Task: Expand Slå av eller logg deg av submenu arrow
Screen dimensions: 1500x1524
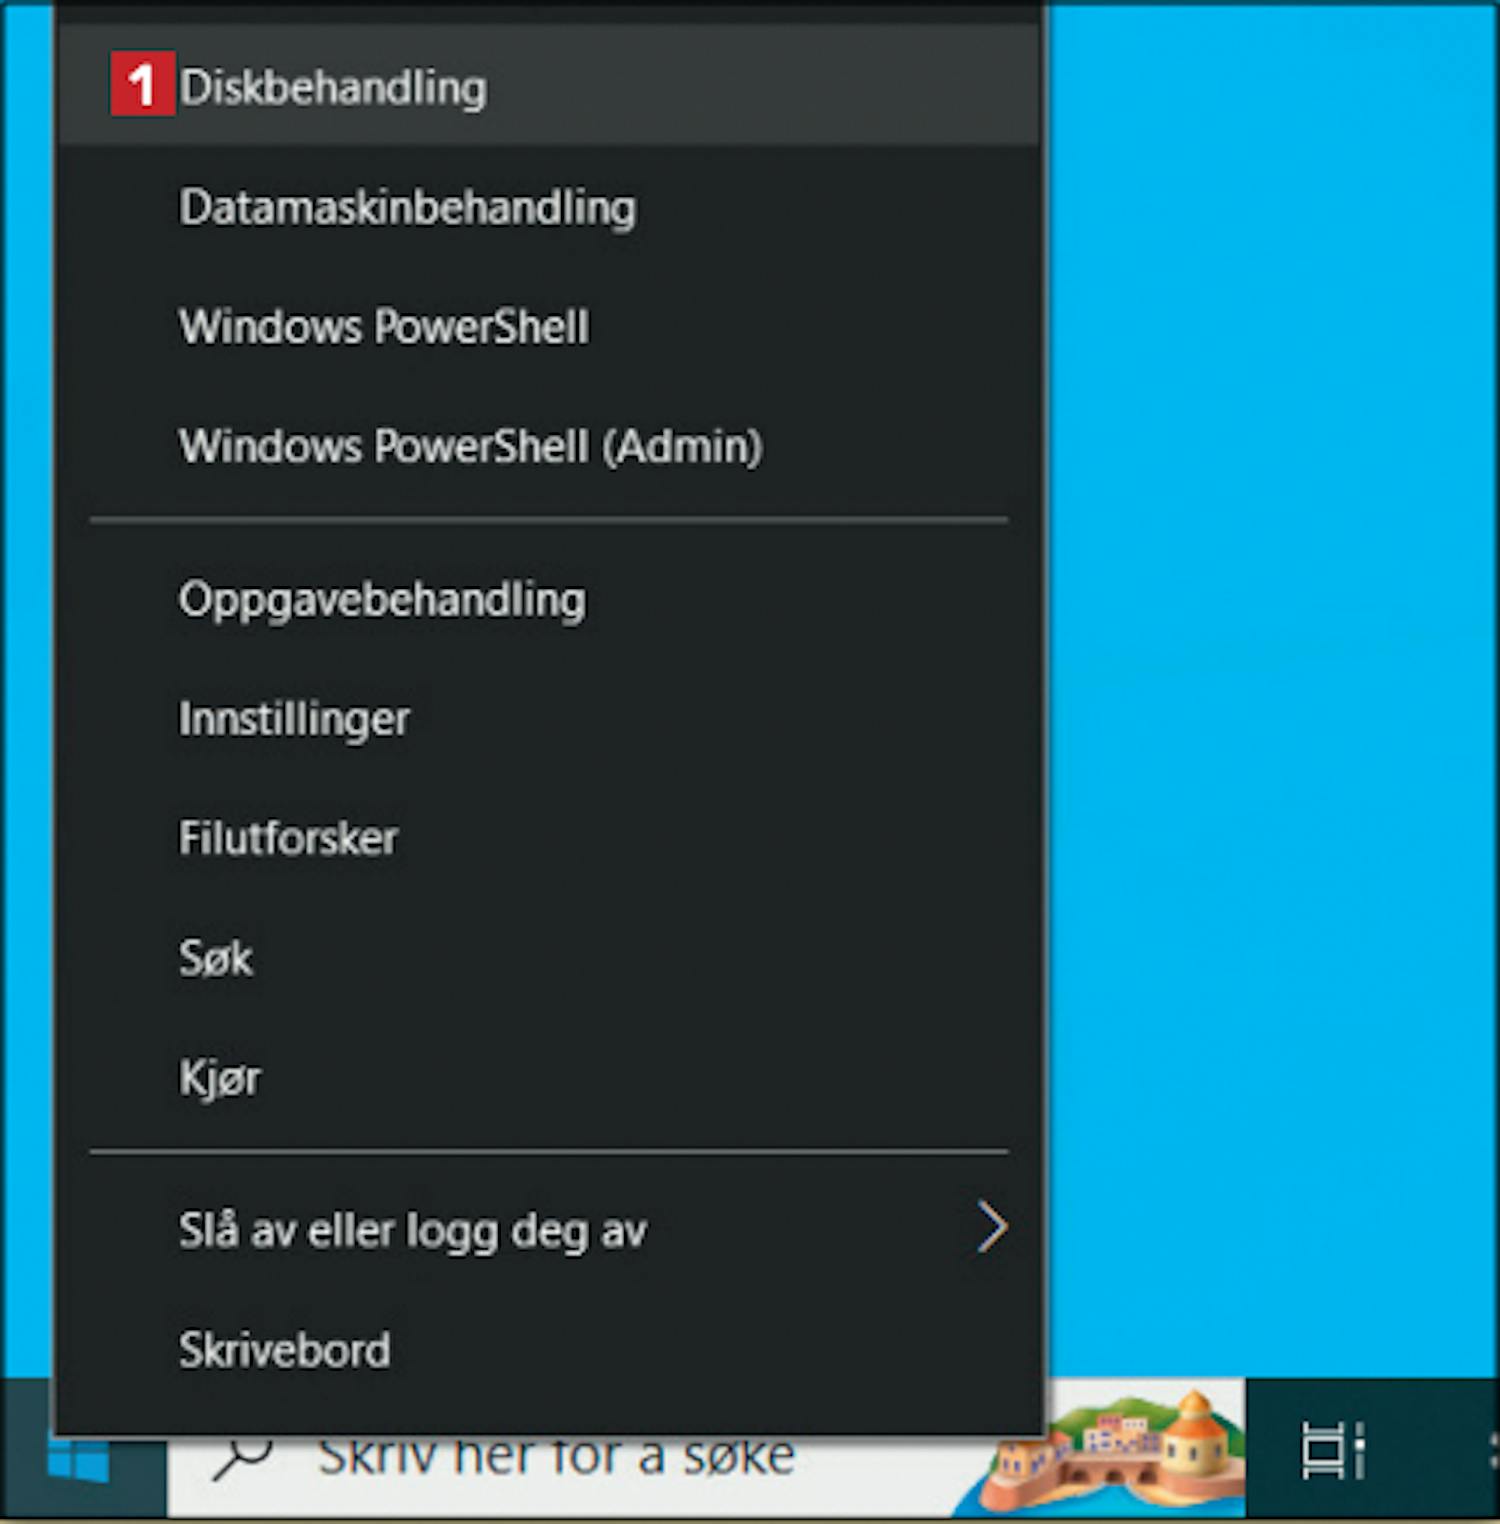Action: click(x=991, y=1228)
